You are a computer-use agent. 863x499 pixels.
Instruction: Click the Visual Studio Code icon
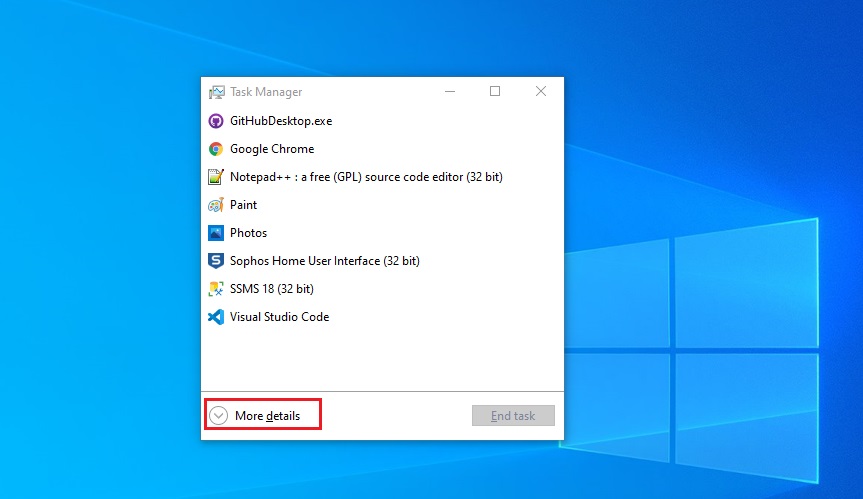[x=216, y=317]
